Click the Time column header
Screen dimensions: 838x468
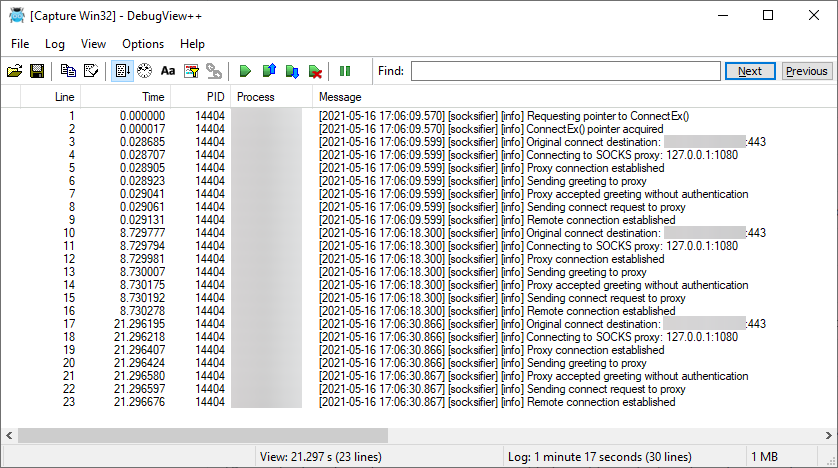[126, 97]
